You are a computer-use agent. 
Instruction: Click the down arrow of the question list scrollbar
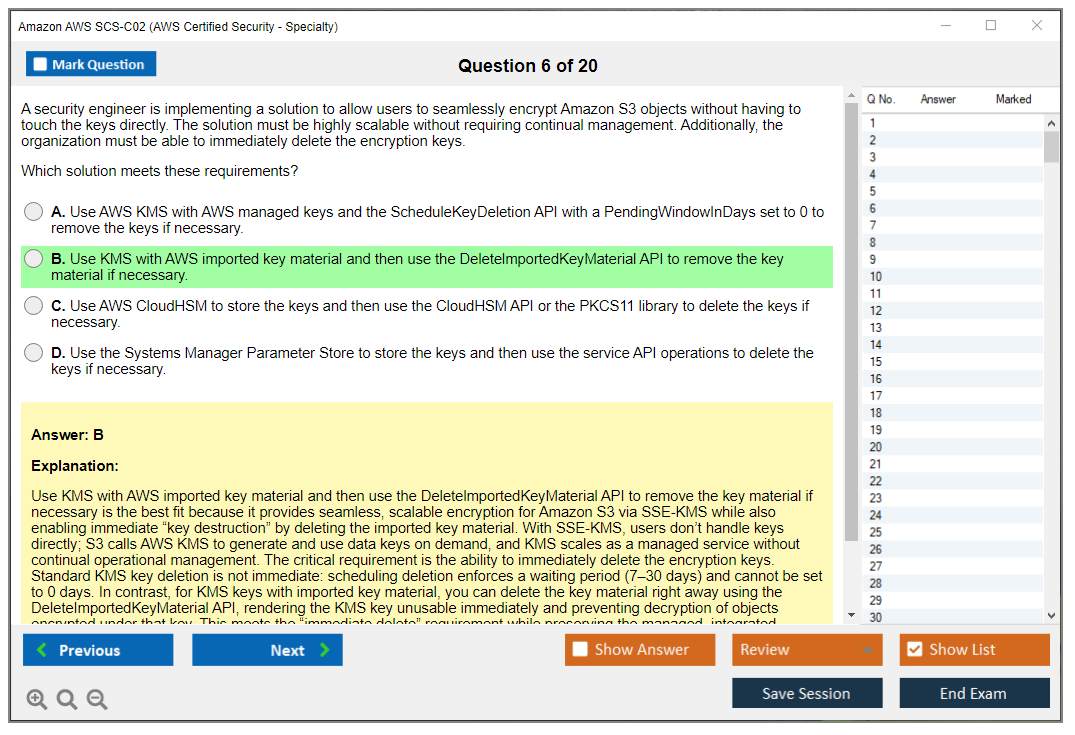(x=1051, y=616)
